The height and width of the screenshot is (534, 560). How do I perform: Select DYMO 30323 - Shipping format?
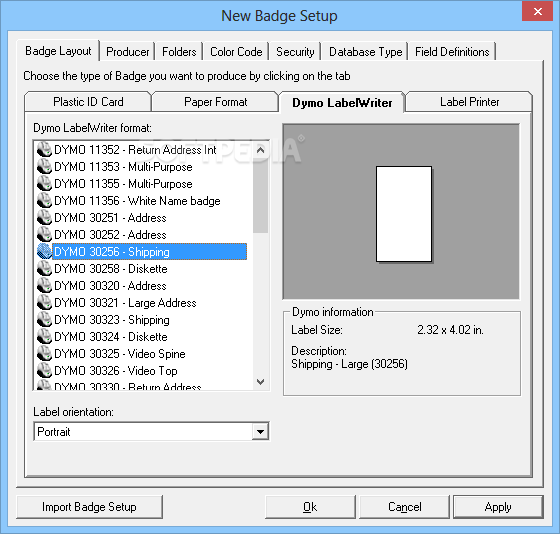(x=112, y=319)
